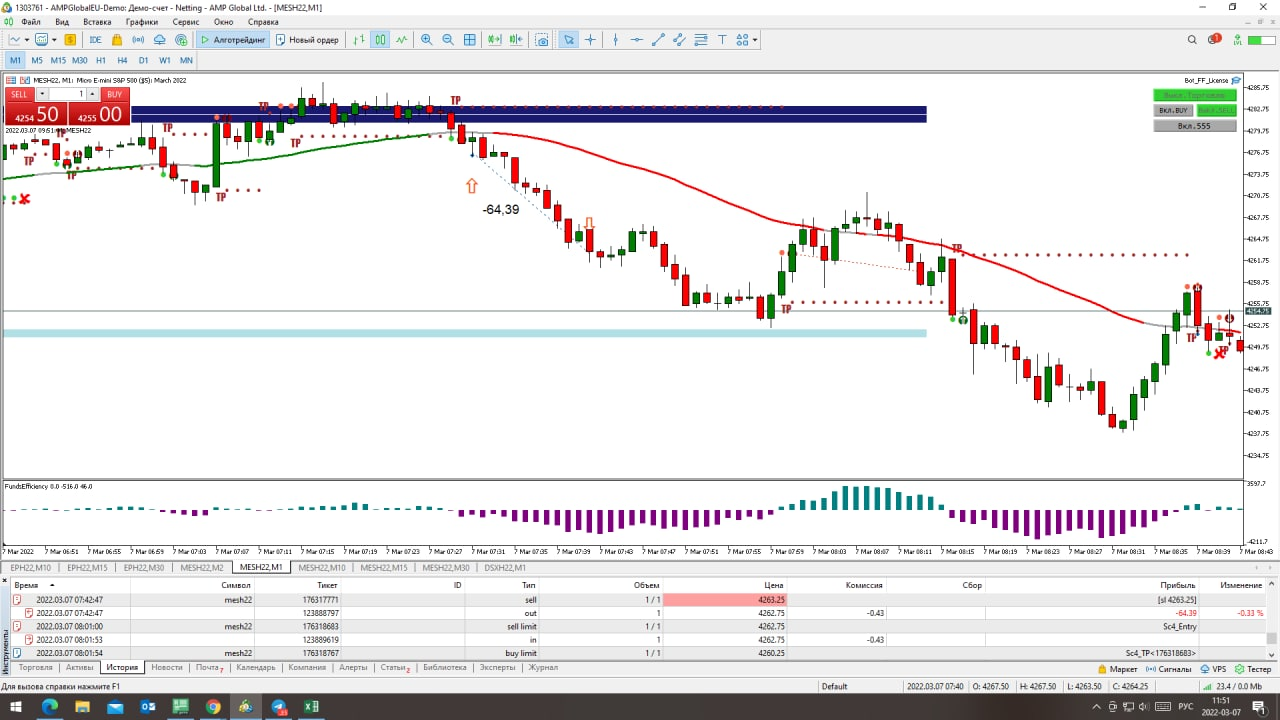Open the search magnifier icon

pyautogui.click(x=1192, y=40)
